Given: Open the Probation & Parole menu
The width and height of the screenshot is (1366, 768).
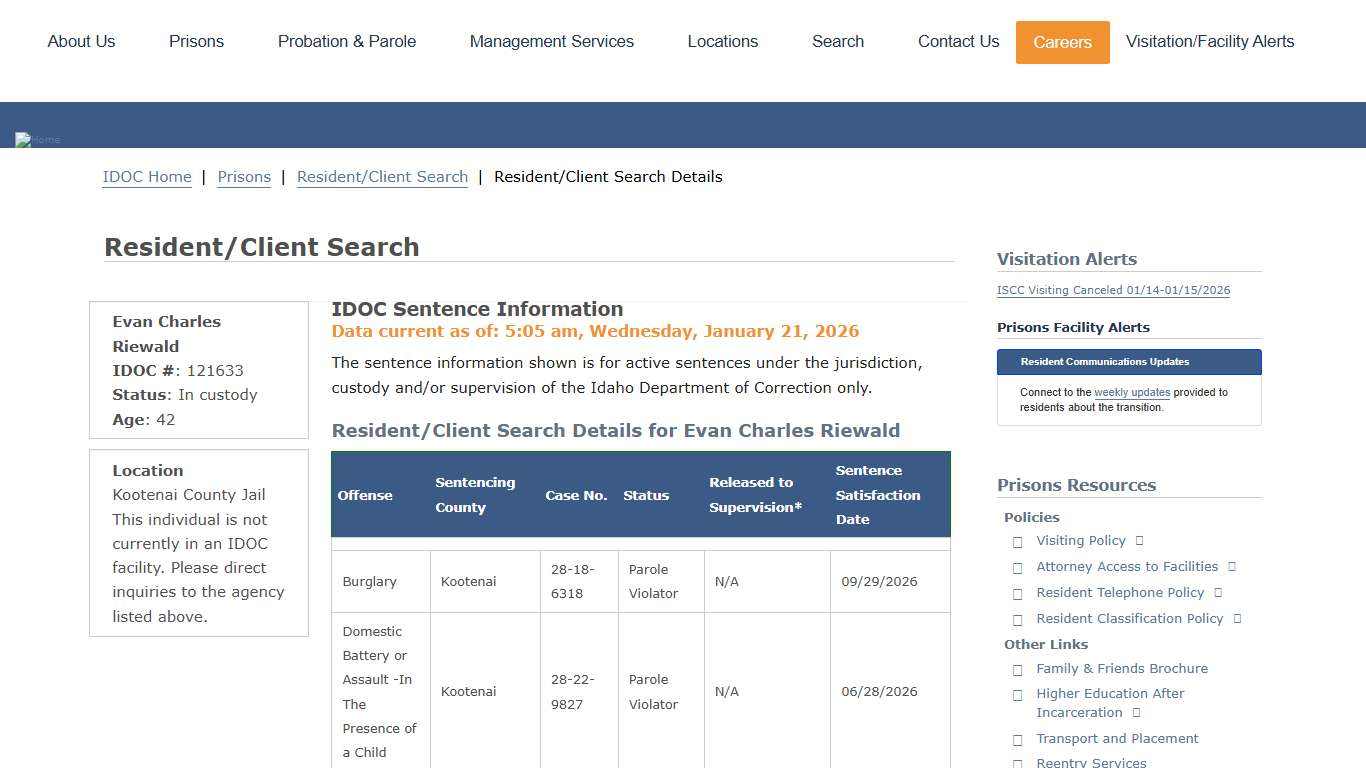Looking at the screenshot, I should 347,41.
